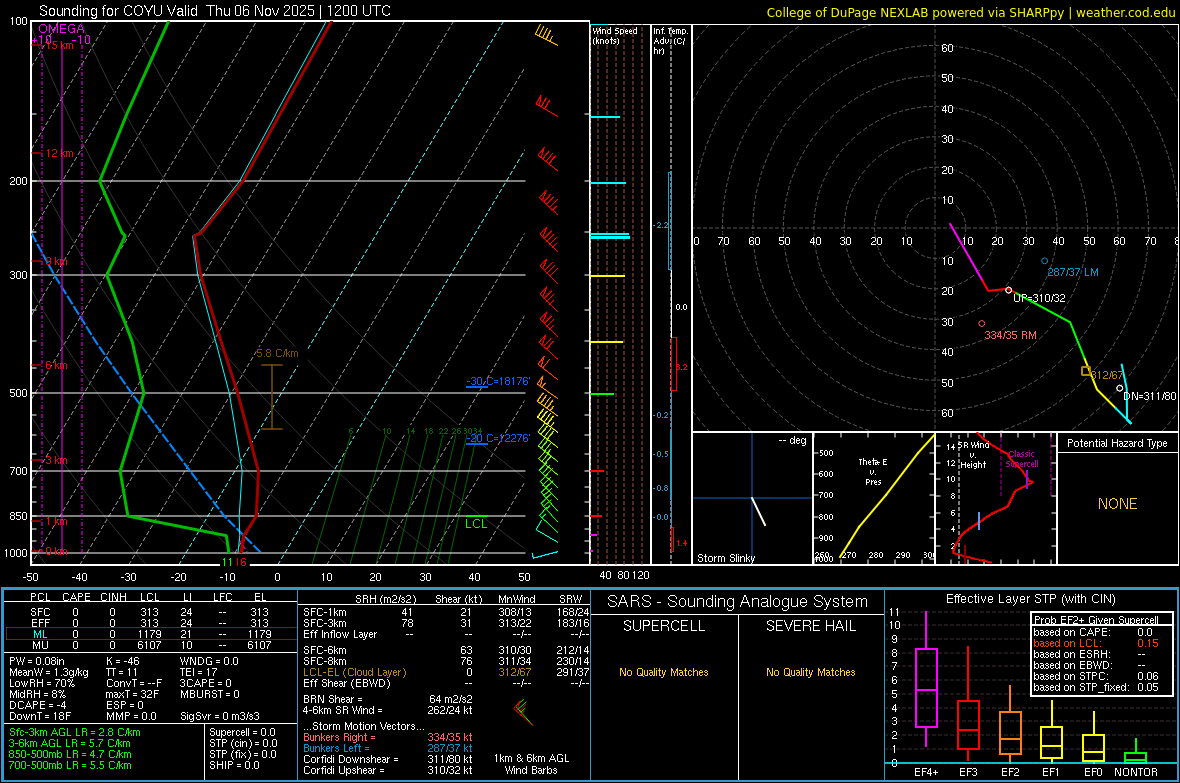Click the 700-500mb LR value

click(x=70, y=765)
